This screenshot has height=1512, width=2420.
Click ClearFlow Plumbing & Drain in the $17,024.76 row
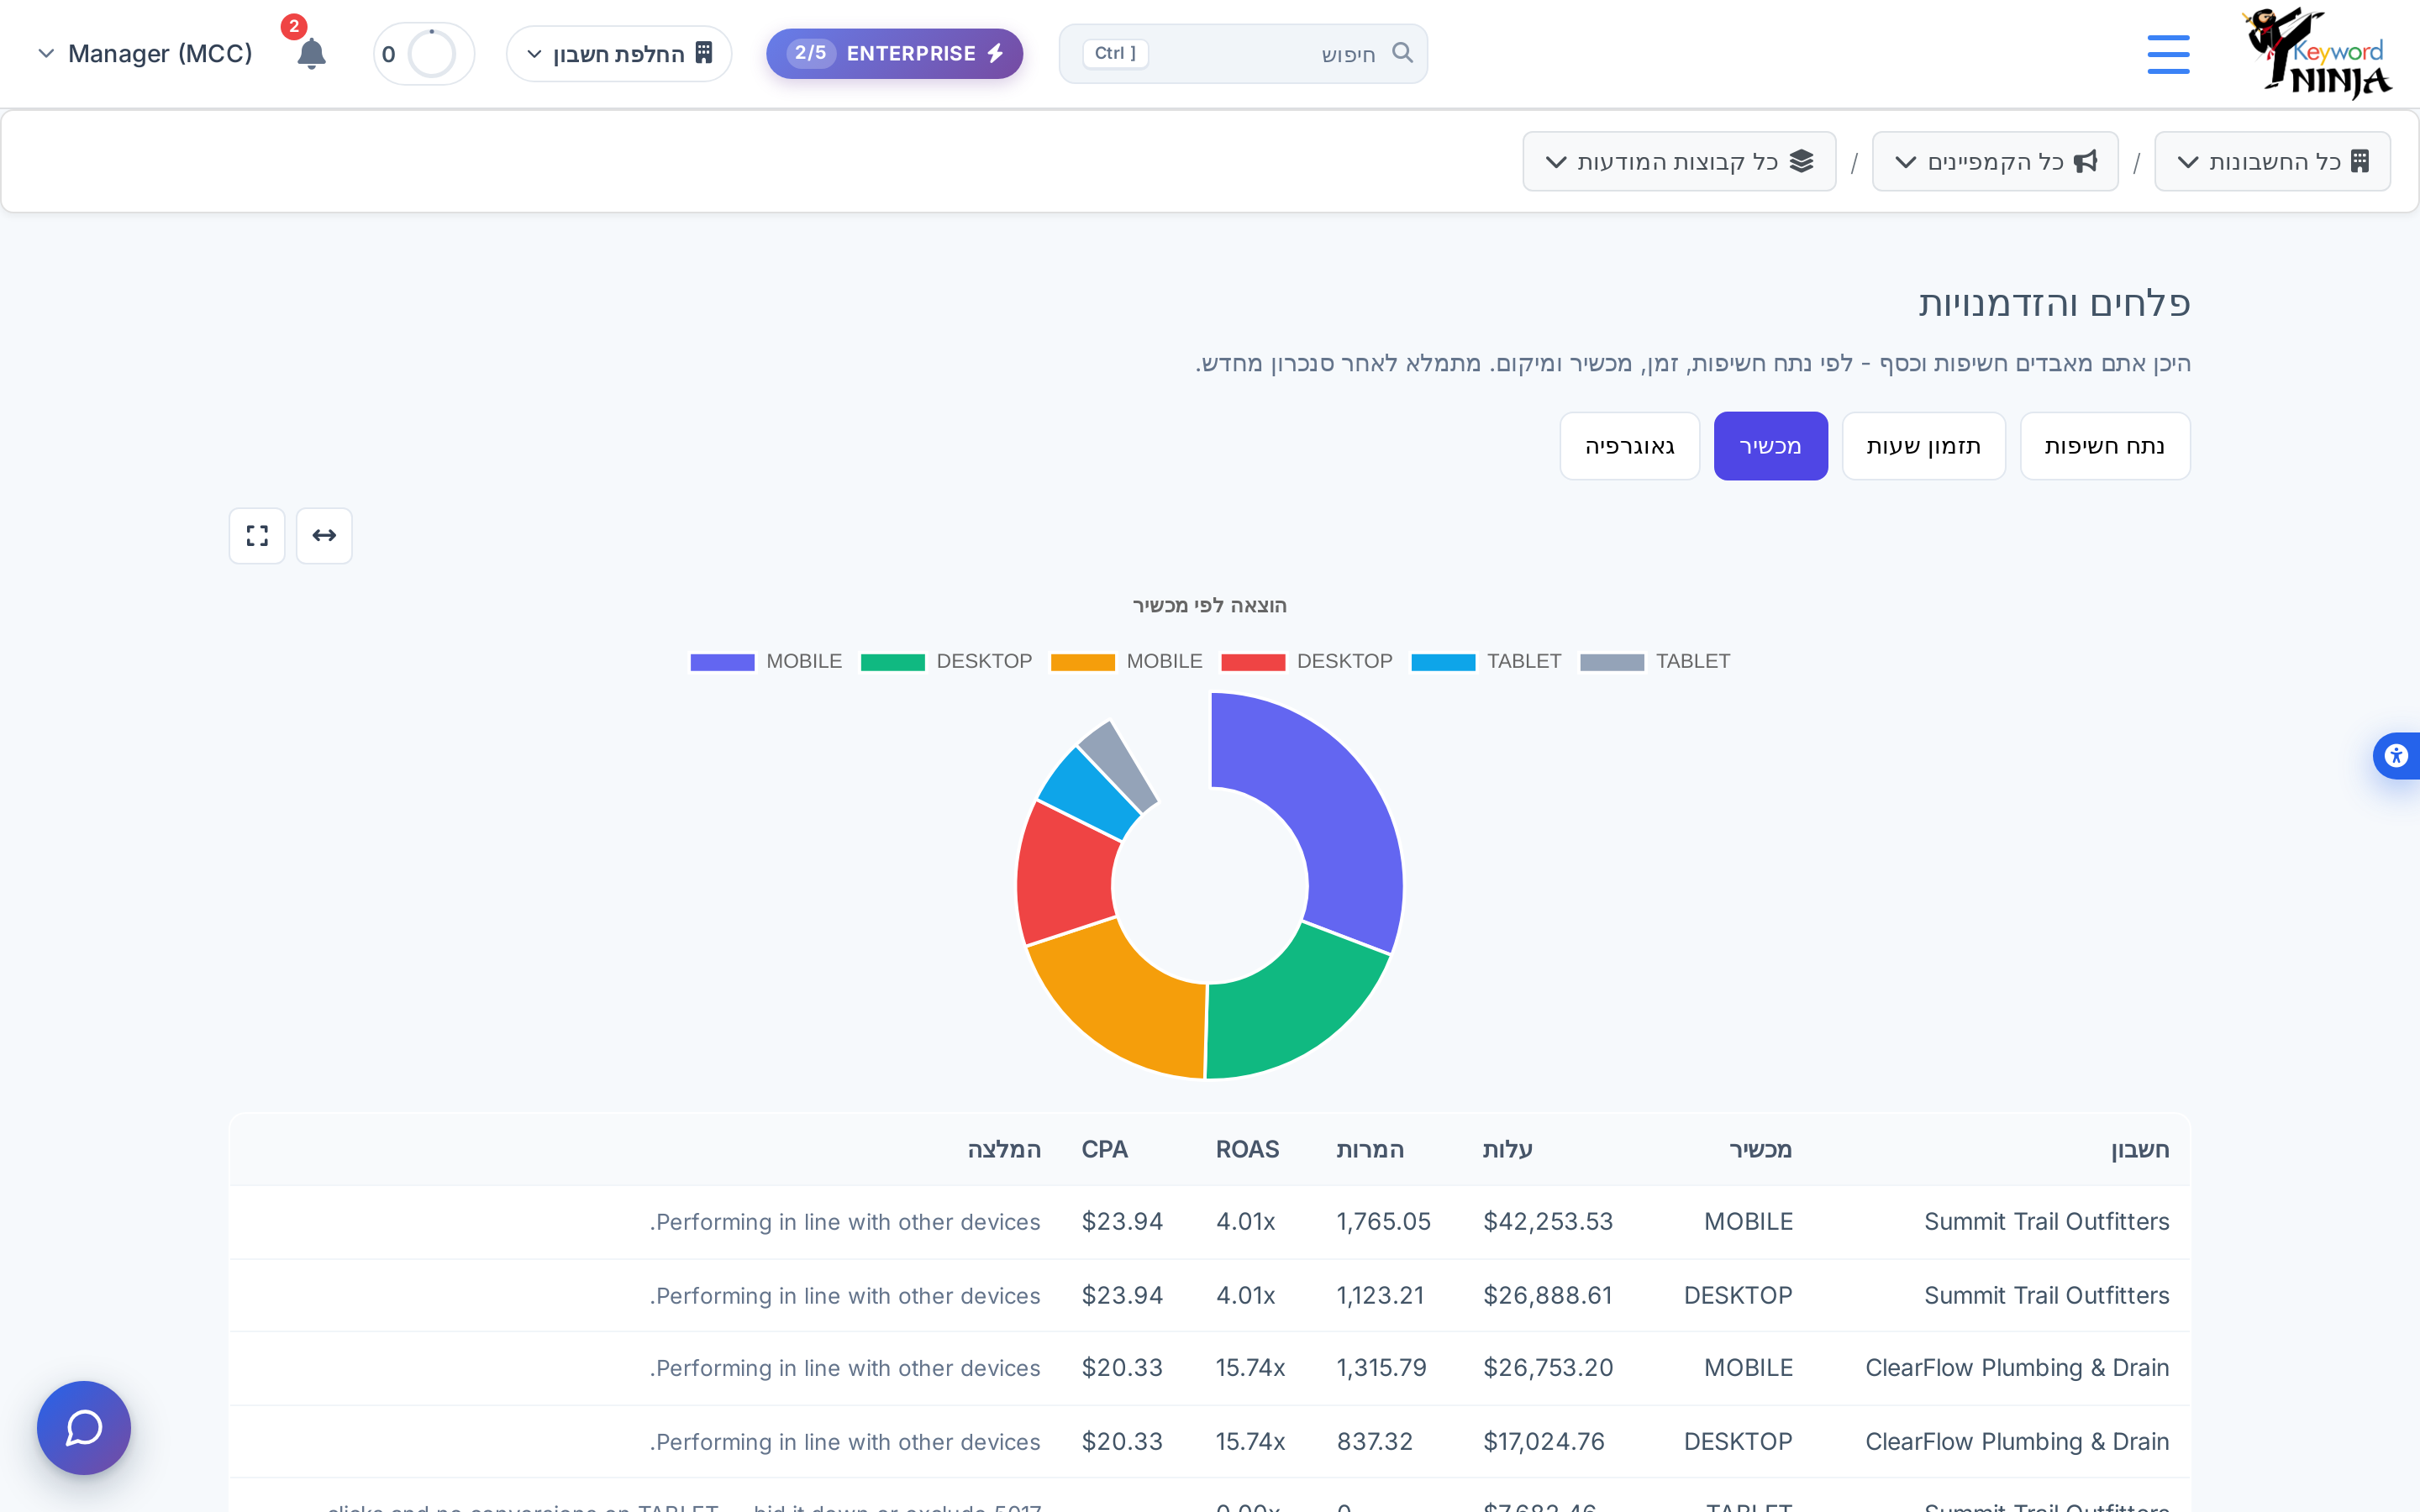click(x=2017, y=1442)
